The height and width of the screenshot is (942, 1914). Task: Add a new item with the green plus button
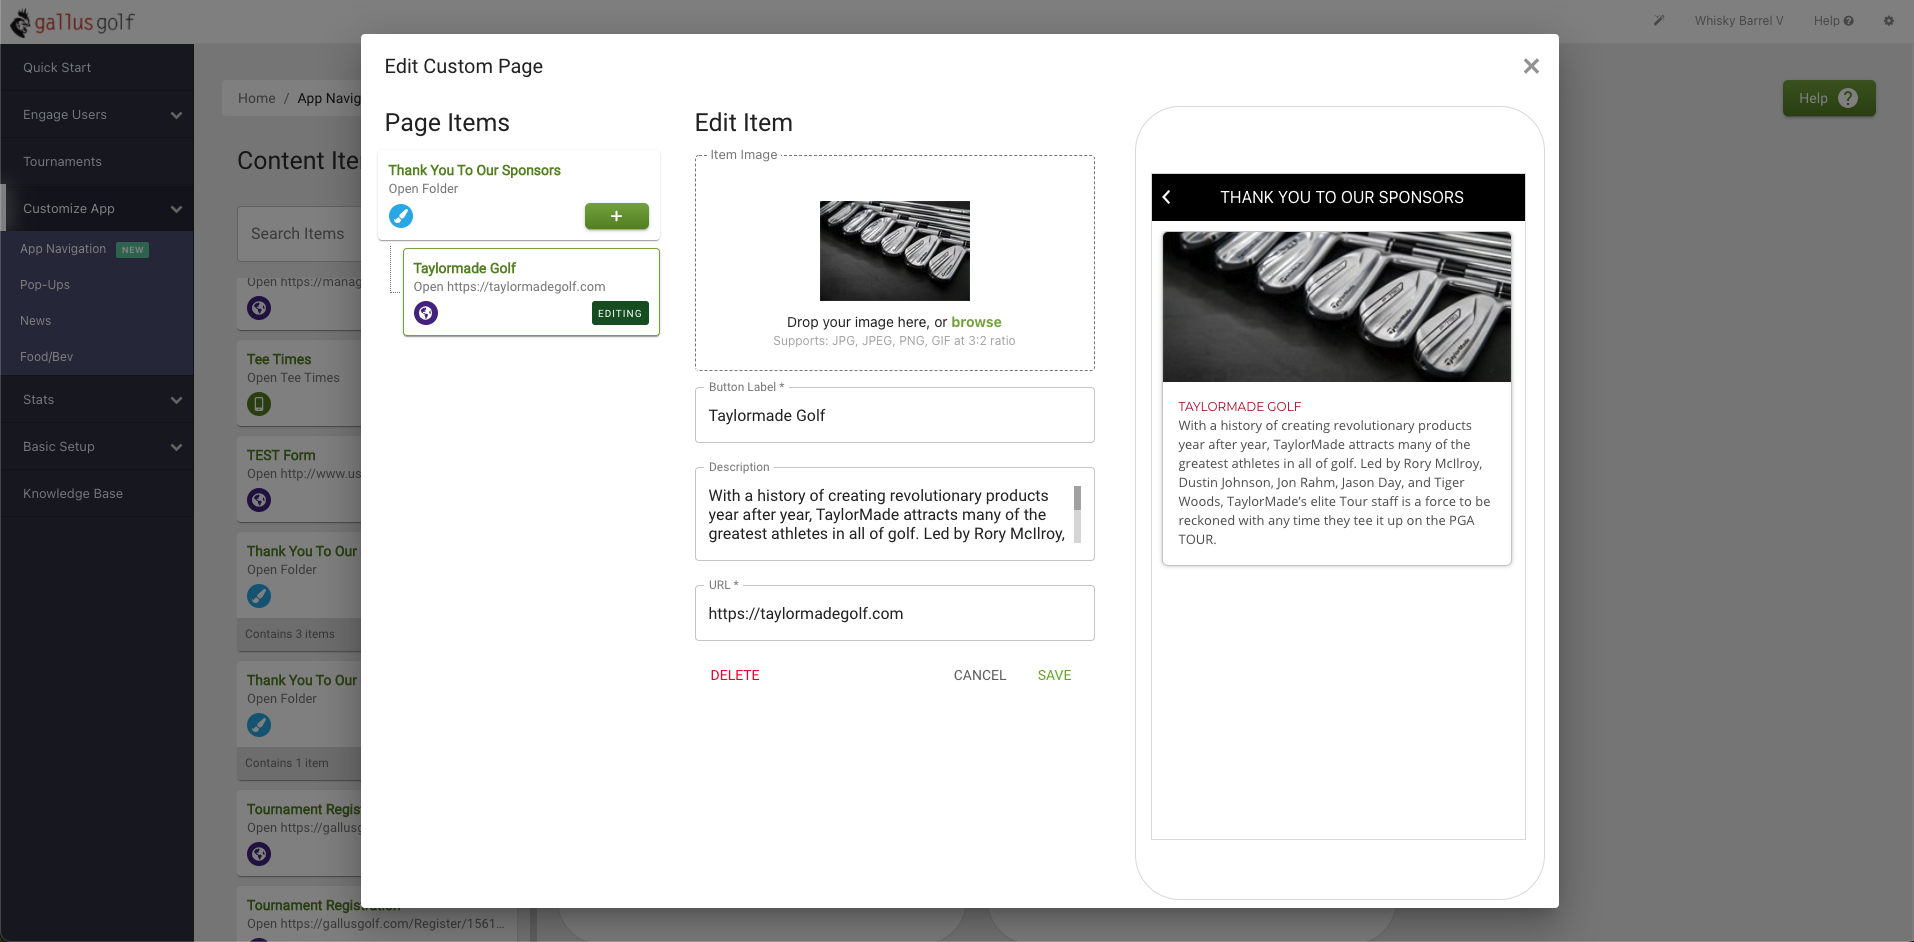pos(617,216)
